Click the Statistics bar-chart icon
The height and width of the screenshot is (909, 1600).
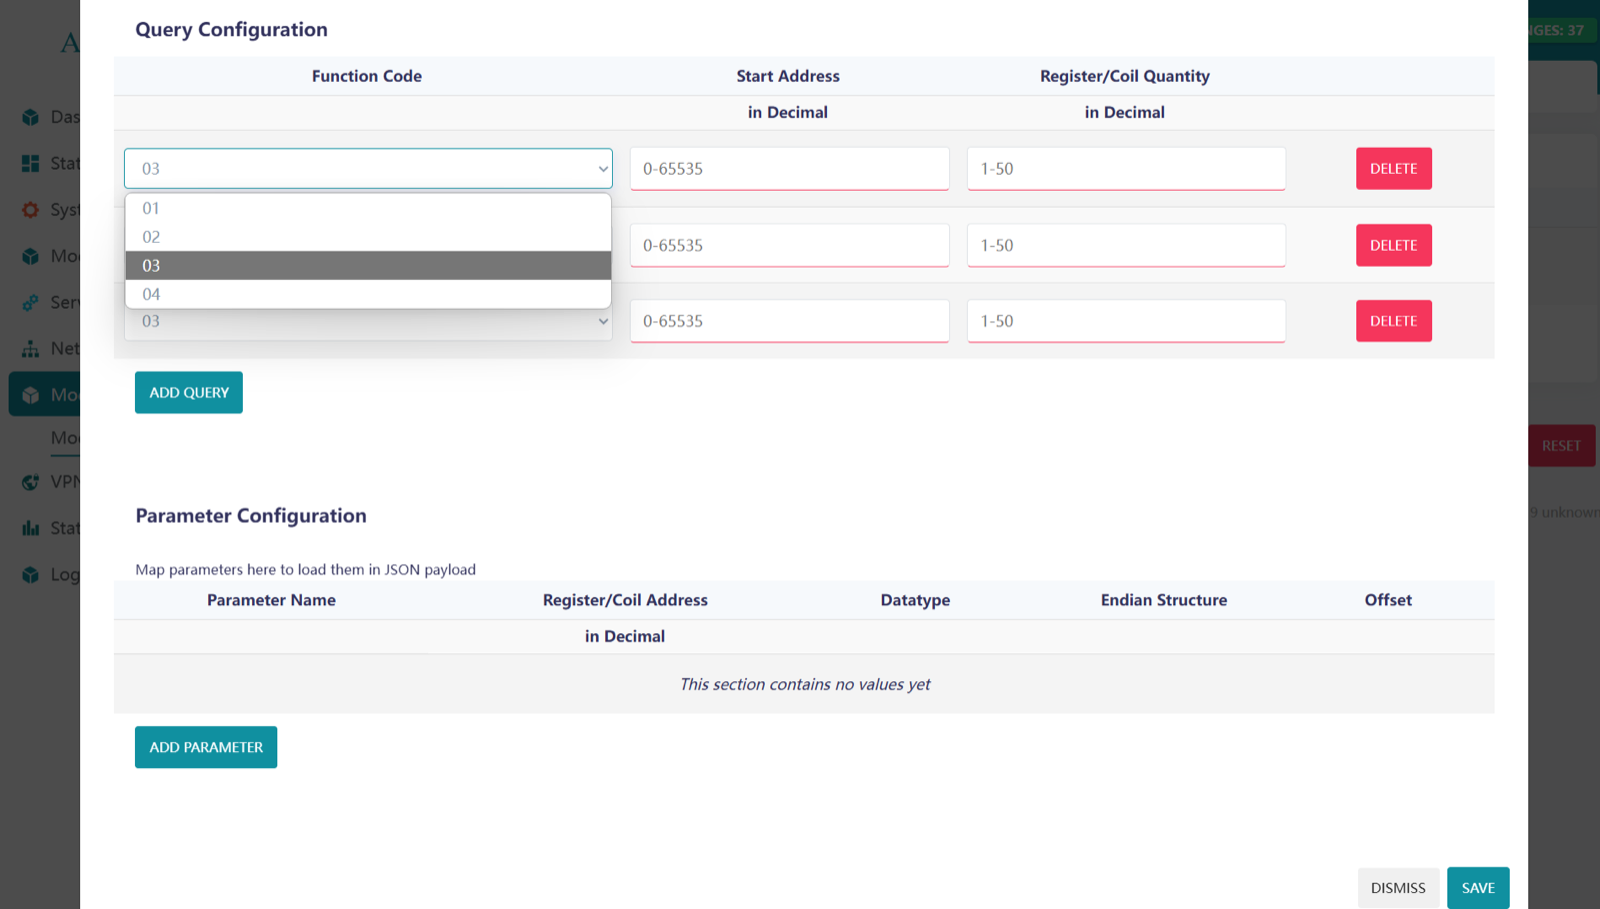pyautogui.click(x=30, y=527)
